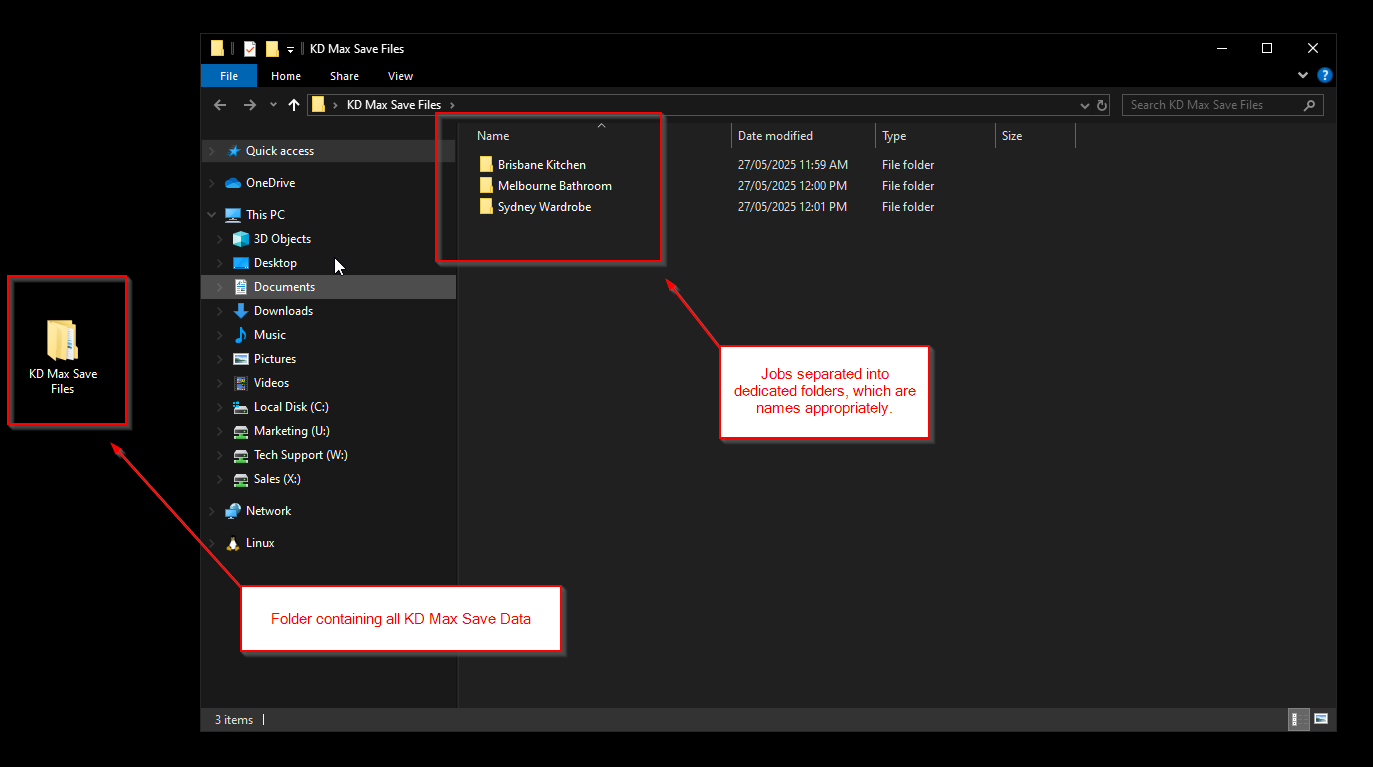Viewport: 1373px width, 767px height.
Task: Open Documents in the navigation pane
Action: (284, 287)
